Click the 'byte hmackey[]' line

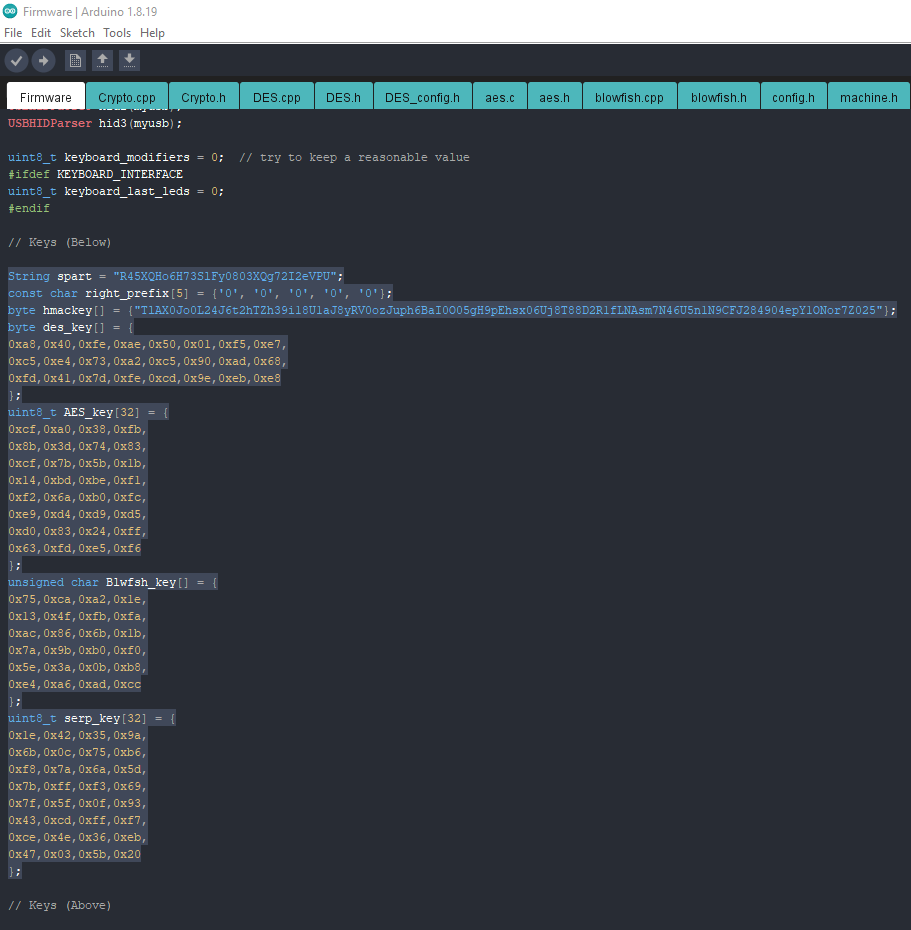coord(452,310)
